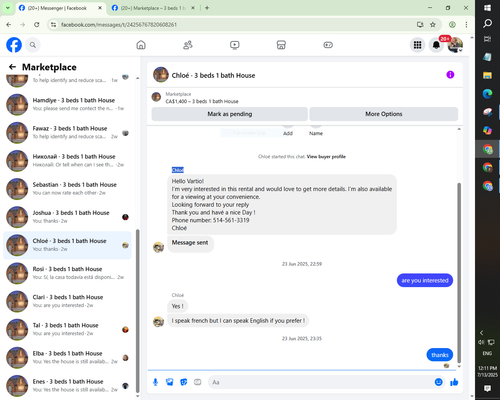Open Windows Start button
This screenshot has height=400, width=500.
[x=487, y=8]
